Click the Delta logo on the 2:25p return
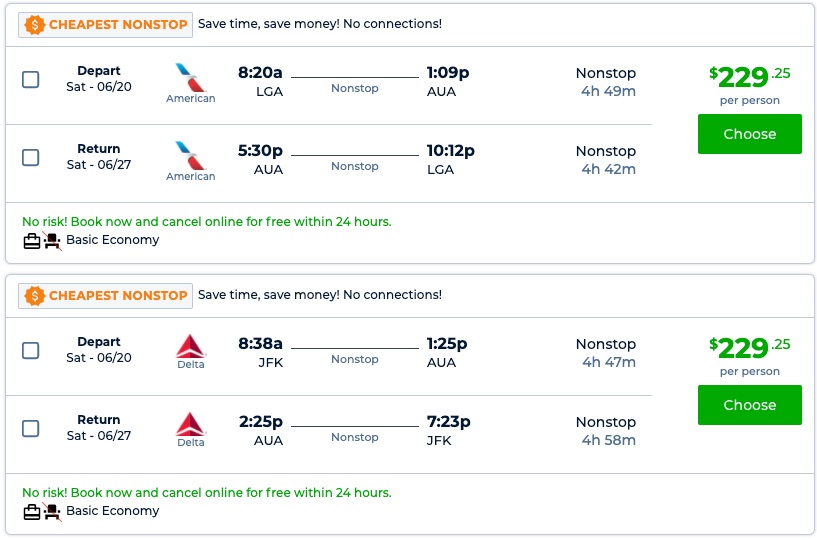Viewport: 817px width, 540px height. pos(190,424)
